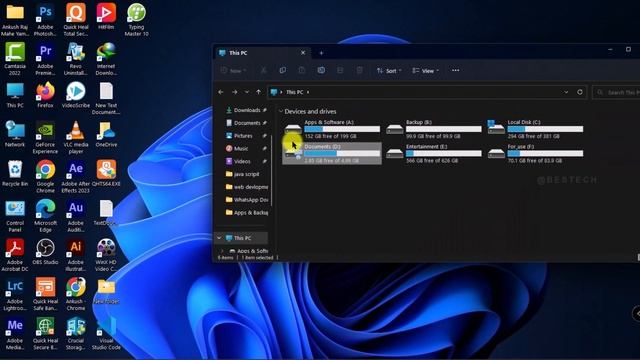
Task: Click the Copy toolbar icon in Explorer
Action: coord(282,70)
